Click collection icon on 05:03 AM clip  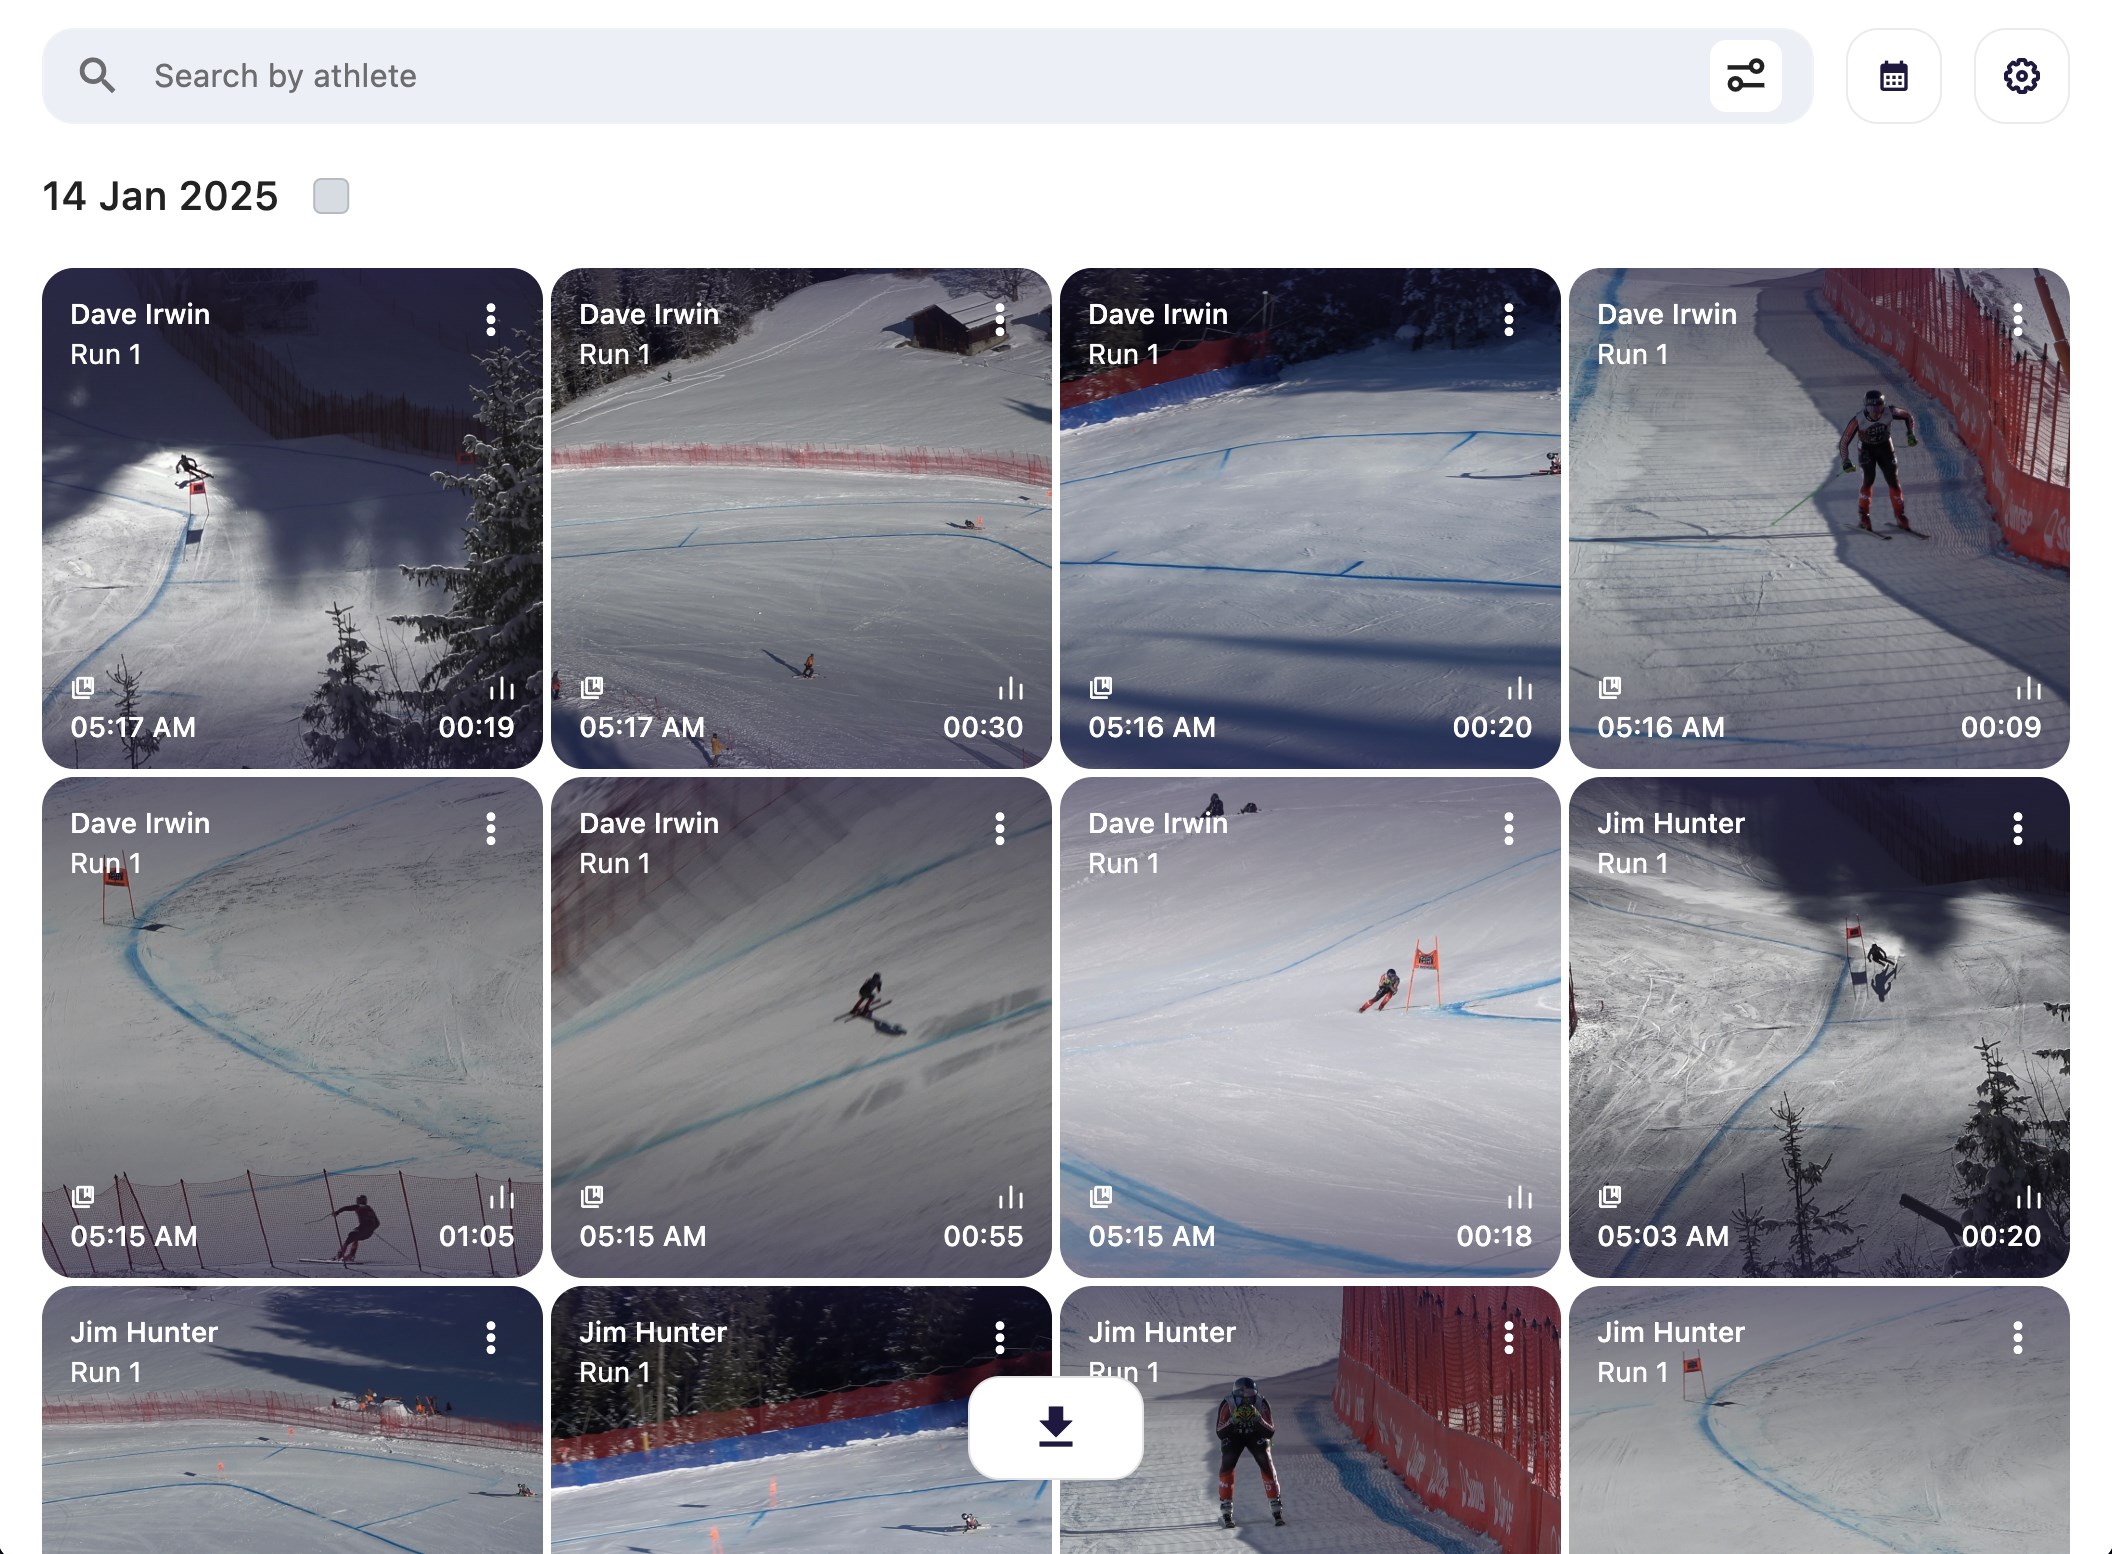pos(1610,1196)
